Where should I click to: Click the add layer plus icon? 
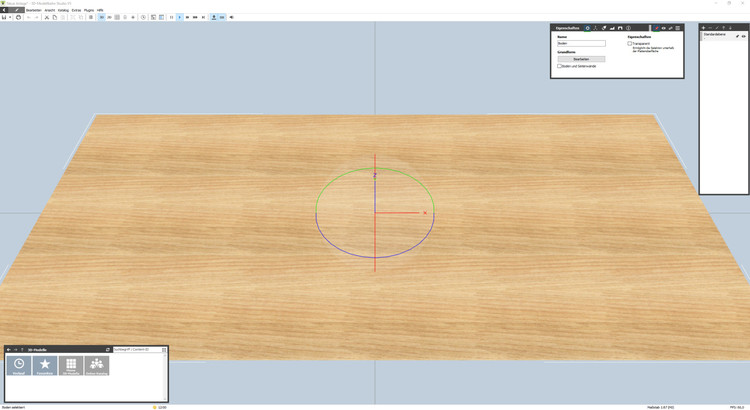[x=704, y=28]
